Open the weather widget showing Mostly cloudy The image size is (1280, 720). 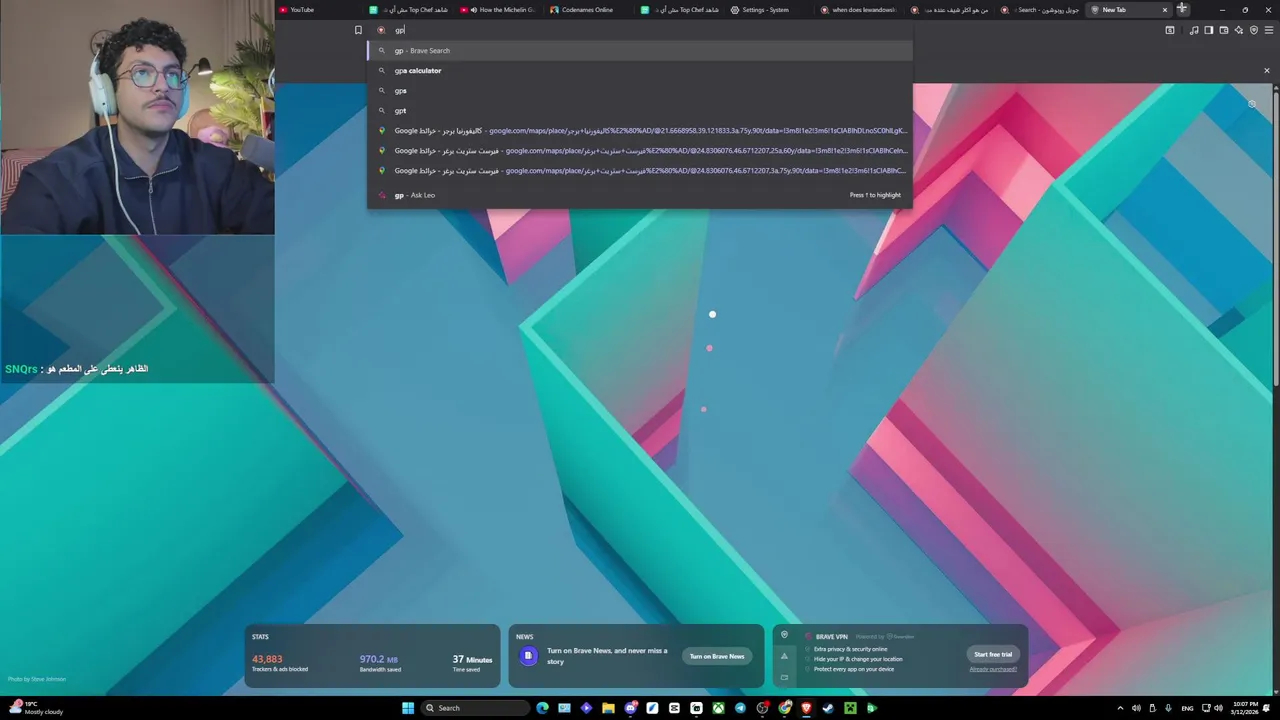(x=36, y=708)
